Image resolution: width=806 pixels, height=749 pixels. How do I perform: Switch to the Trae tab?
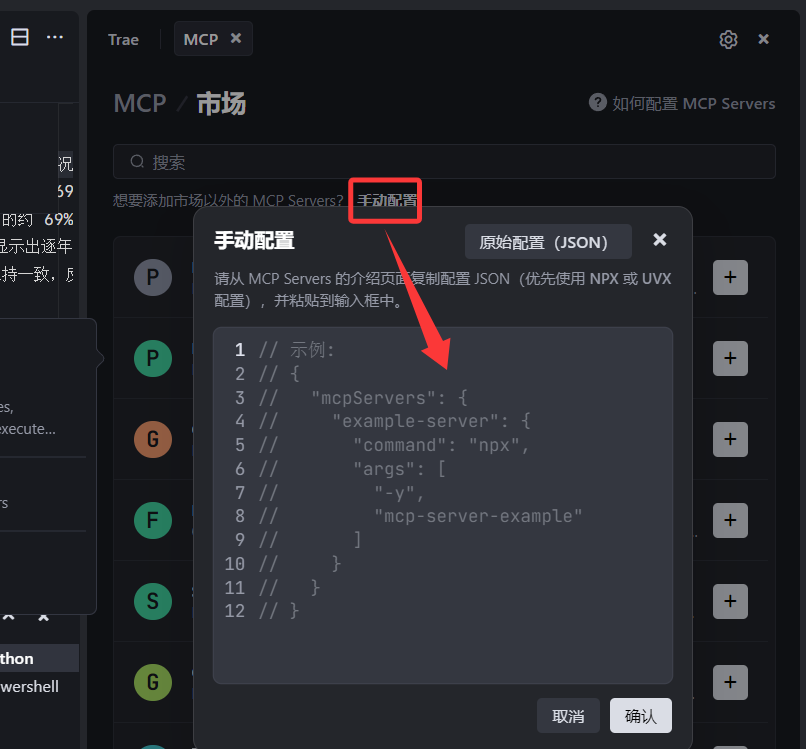pyautogui.click(x=123, y=40)
